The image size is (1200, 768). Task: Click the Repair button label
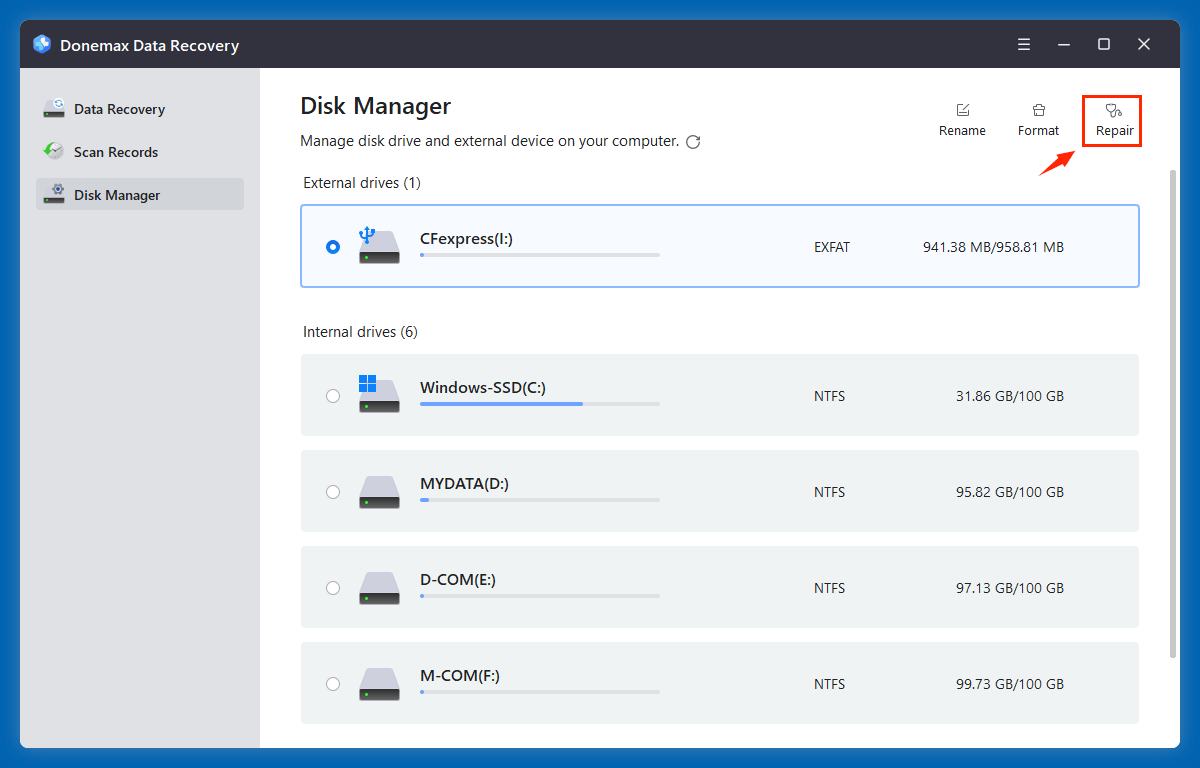click(x=1113, y=130)
